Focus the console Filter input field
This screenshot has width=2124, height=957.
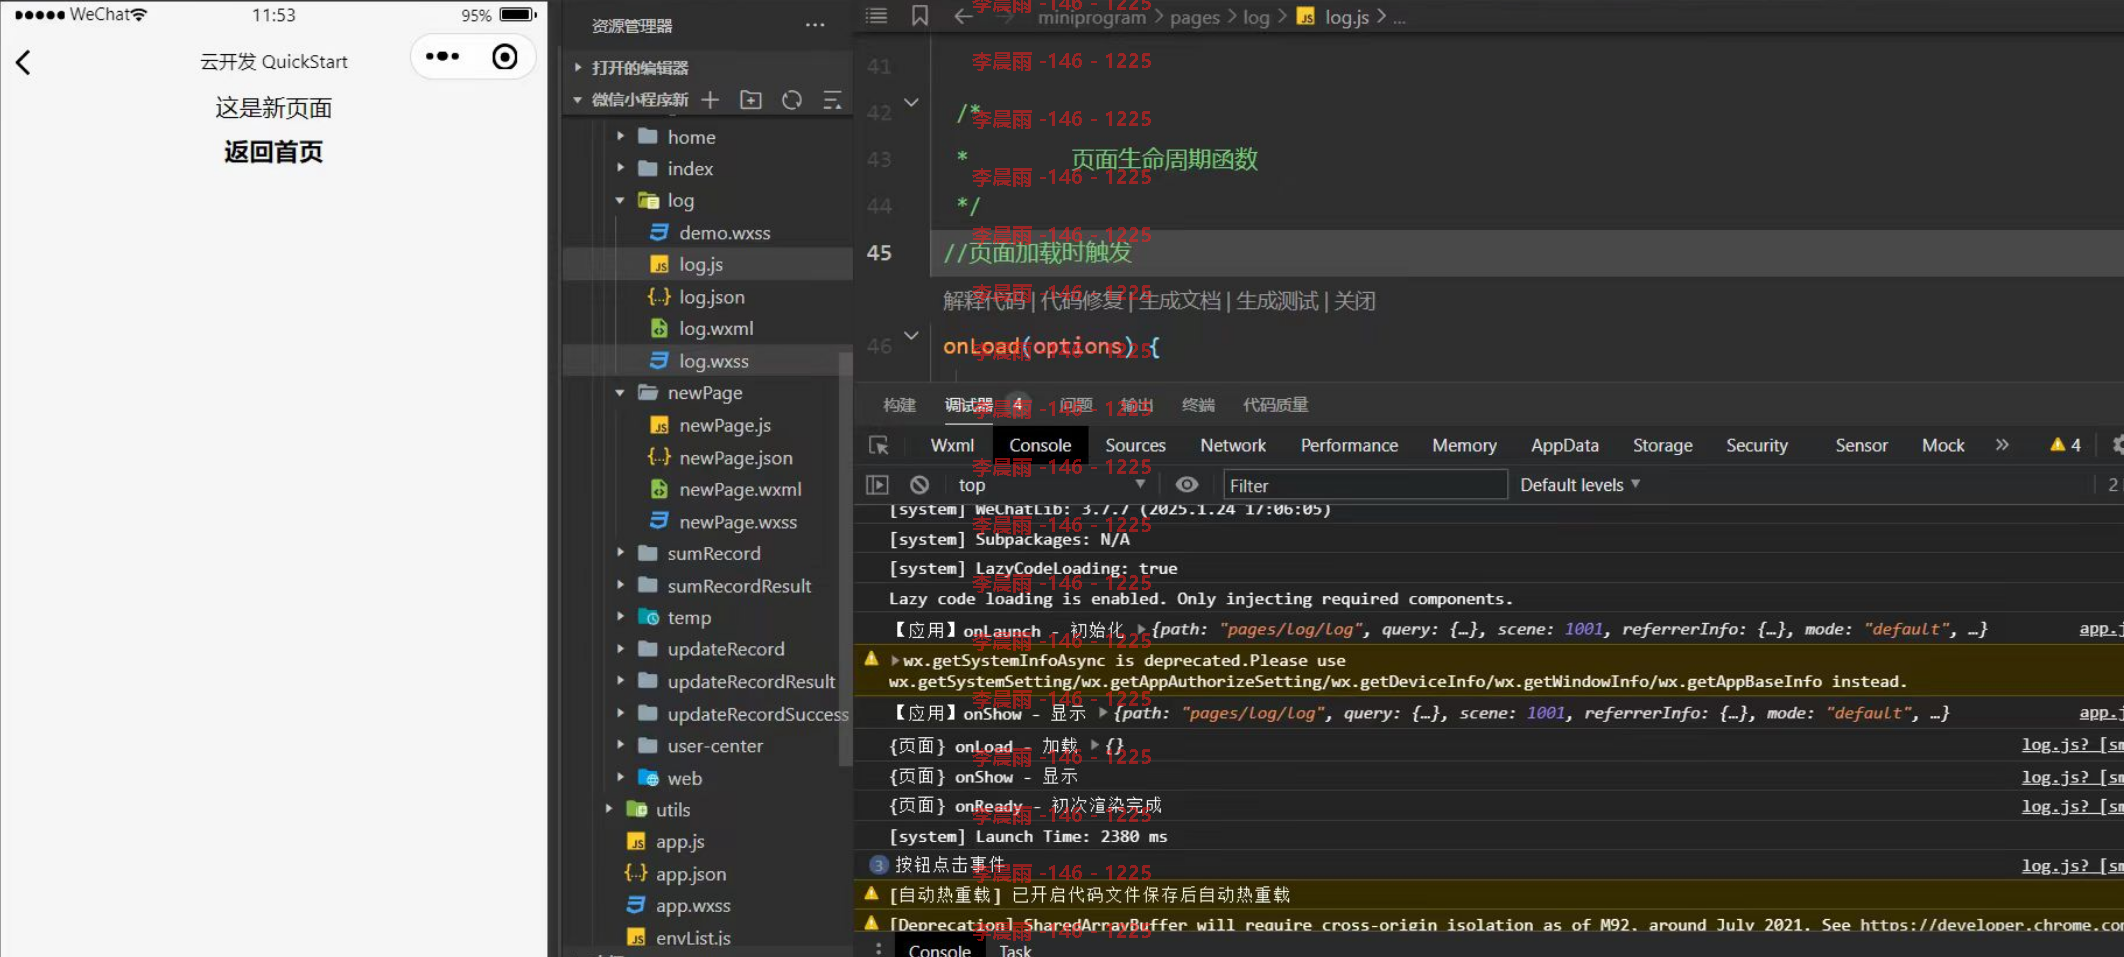click(1365, 485)
